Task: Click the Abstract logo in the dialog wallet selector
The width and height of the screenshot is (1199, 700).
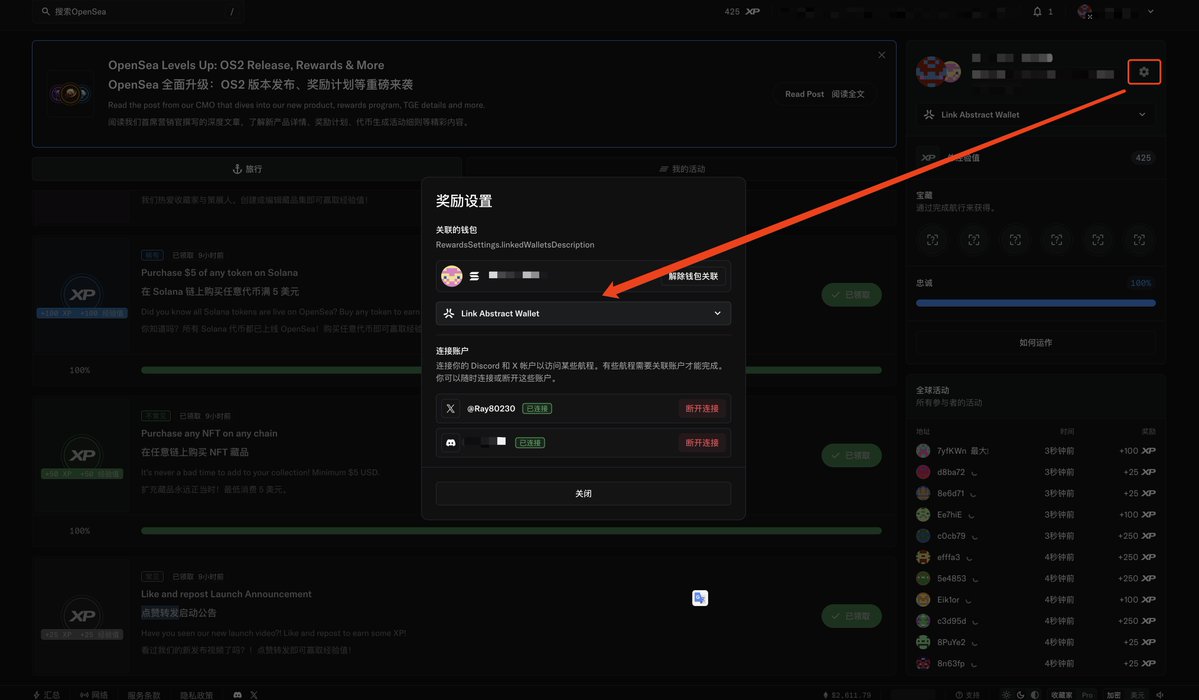Action: point(449,314)
